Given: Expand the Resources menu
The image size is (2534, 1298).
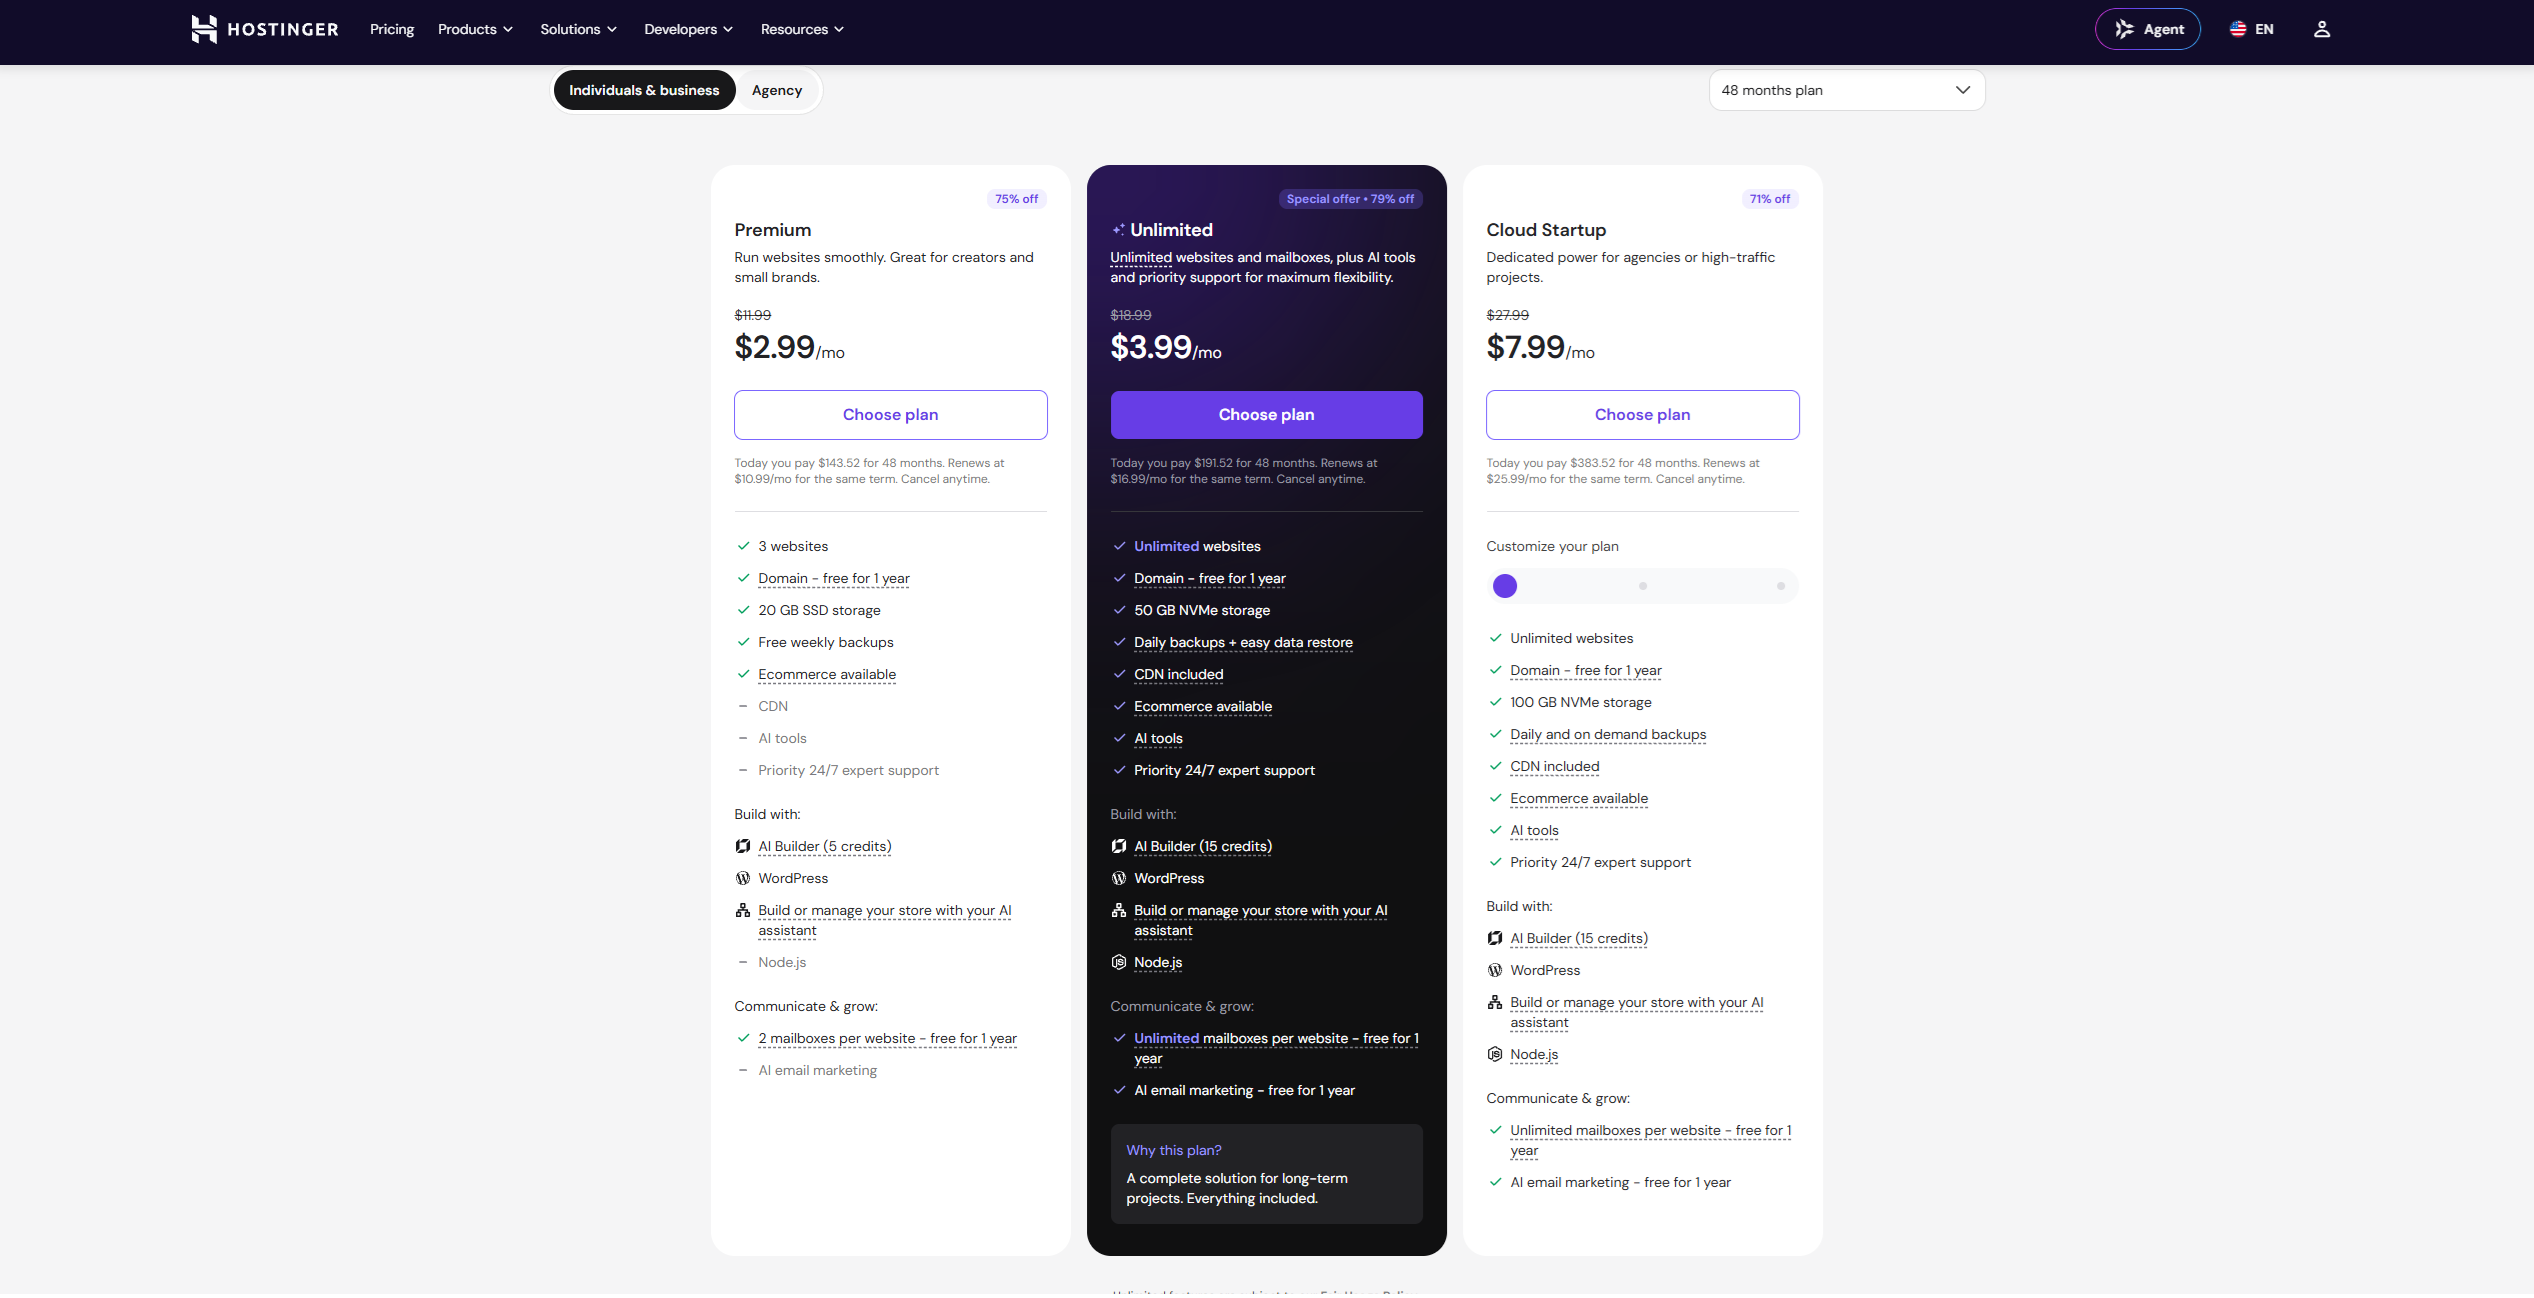Looking at the screenshot, I should (802, 29).
